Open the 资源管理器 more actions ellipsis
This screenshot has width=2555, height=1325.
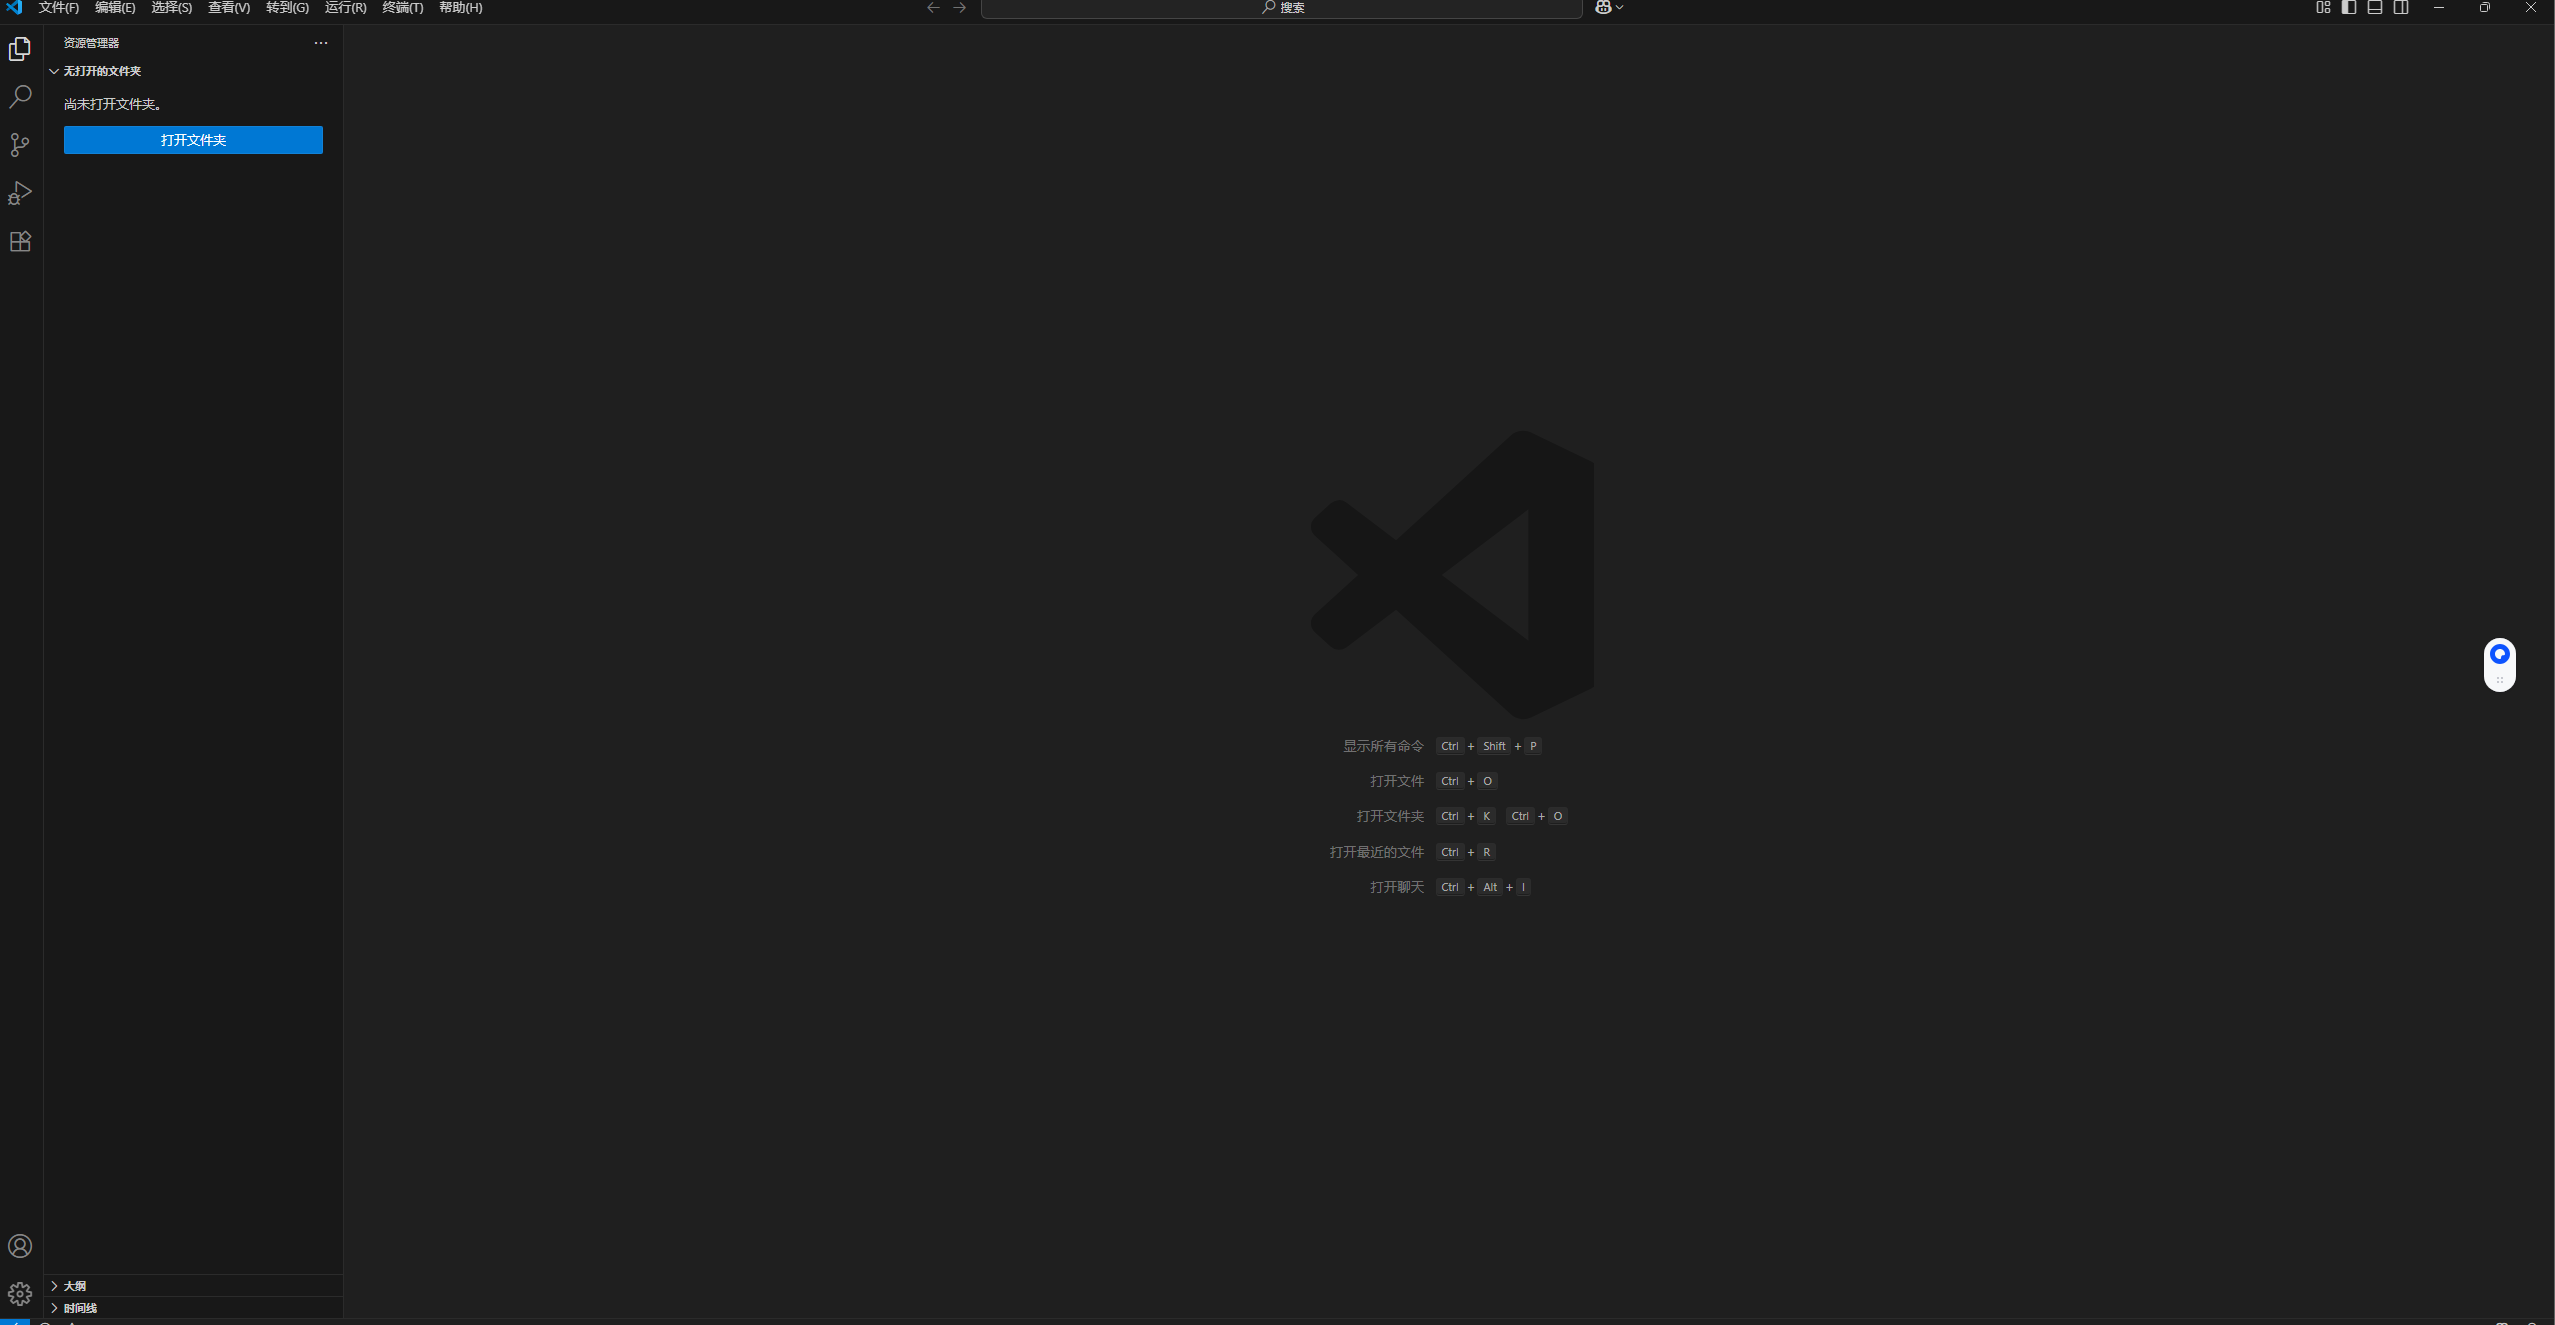coord(321,43)
